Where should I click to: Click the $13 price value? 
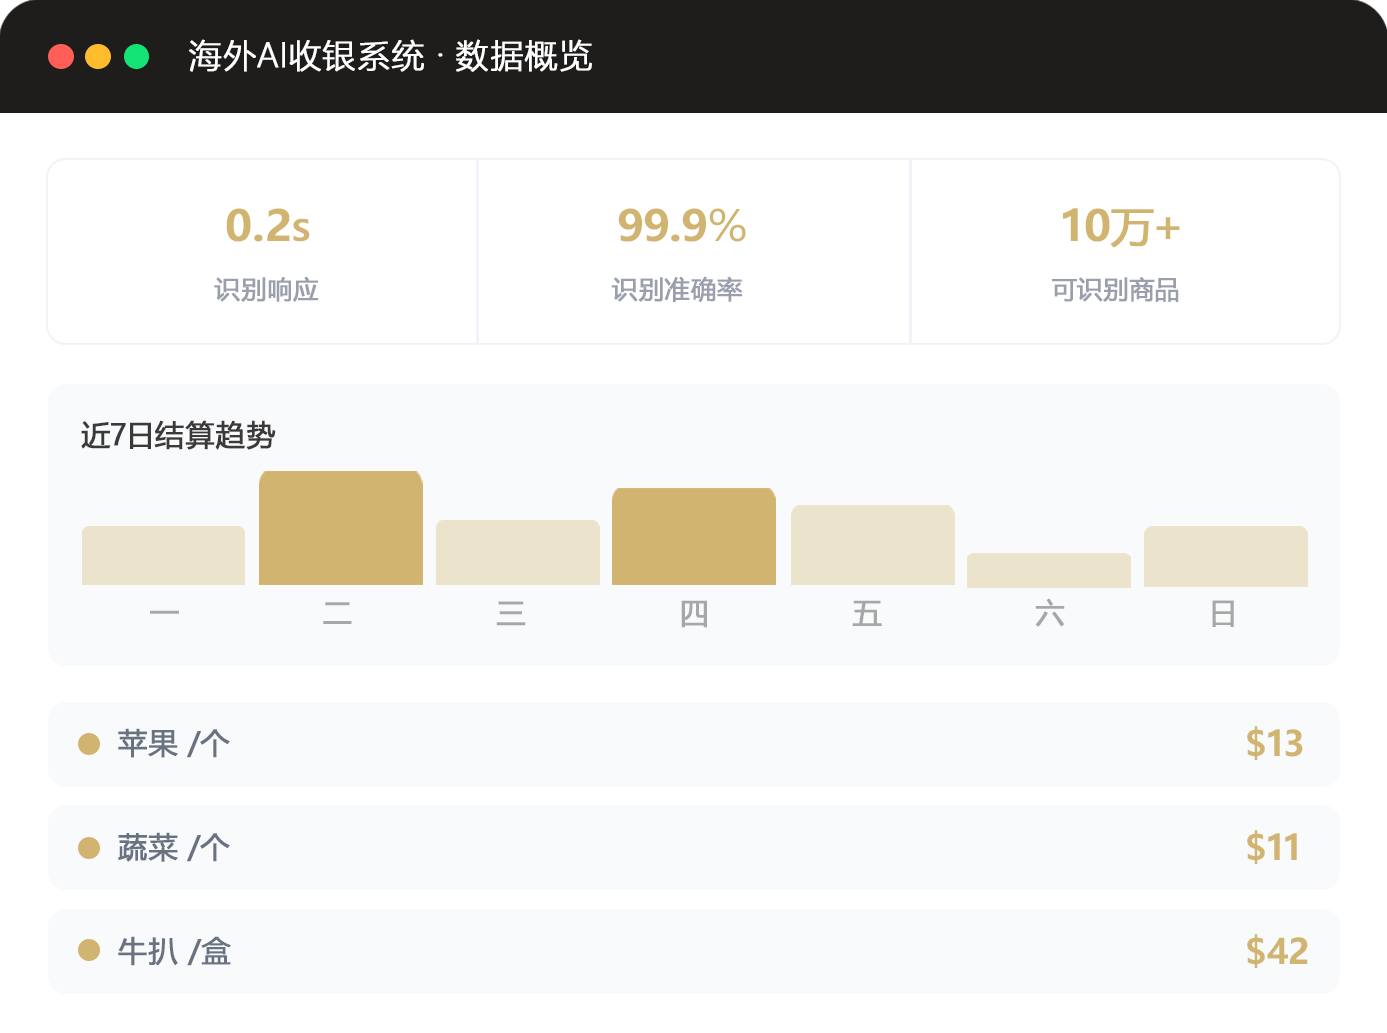[x=1275, y=744]
